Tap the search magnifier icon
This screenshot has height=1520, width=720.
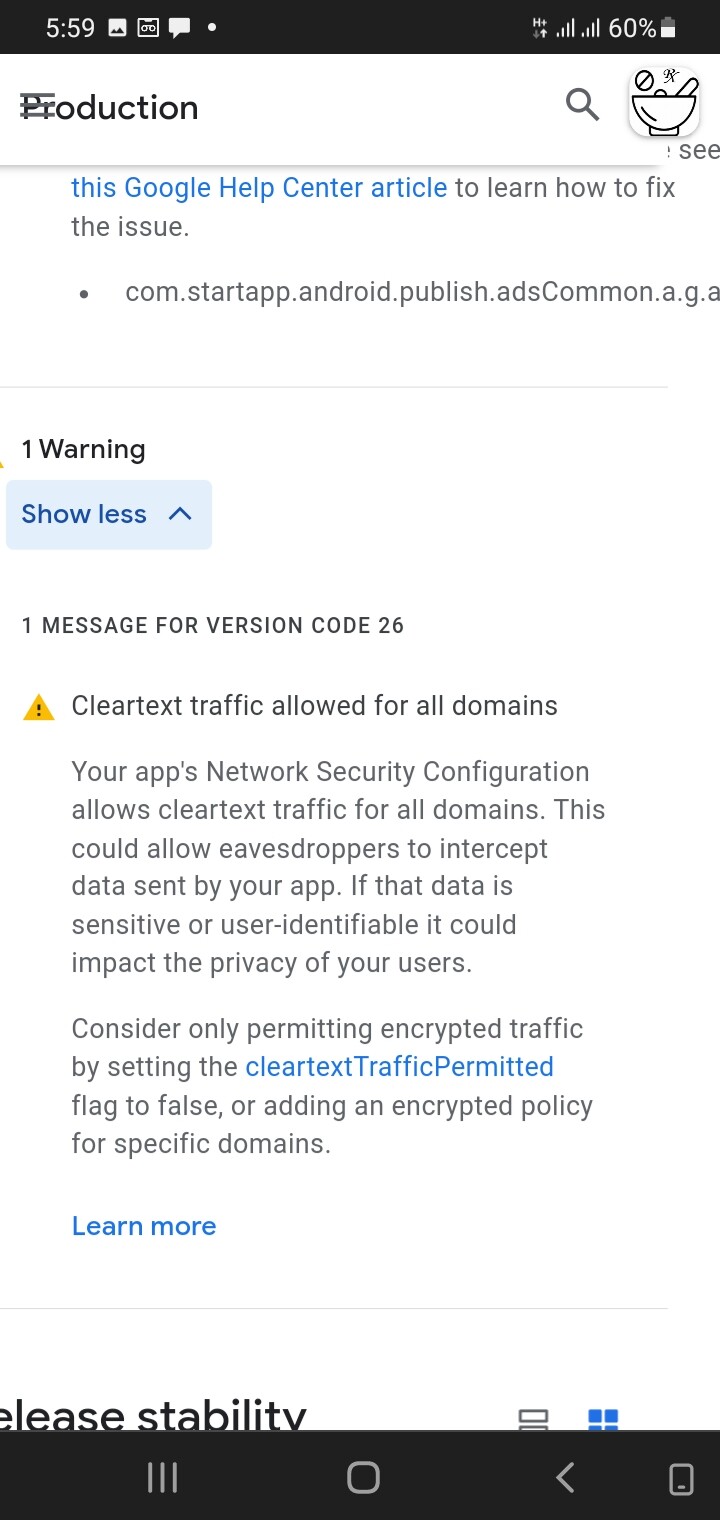[582, 103]
